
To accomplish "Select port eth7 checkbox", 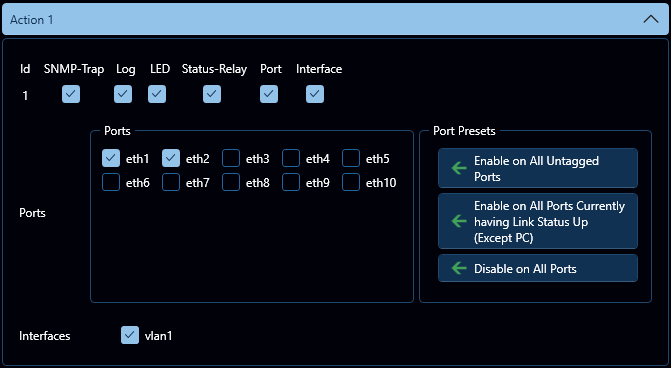I will click(171, 182).
